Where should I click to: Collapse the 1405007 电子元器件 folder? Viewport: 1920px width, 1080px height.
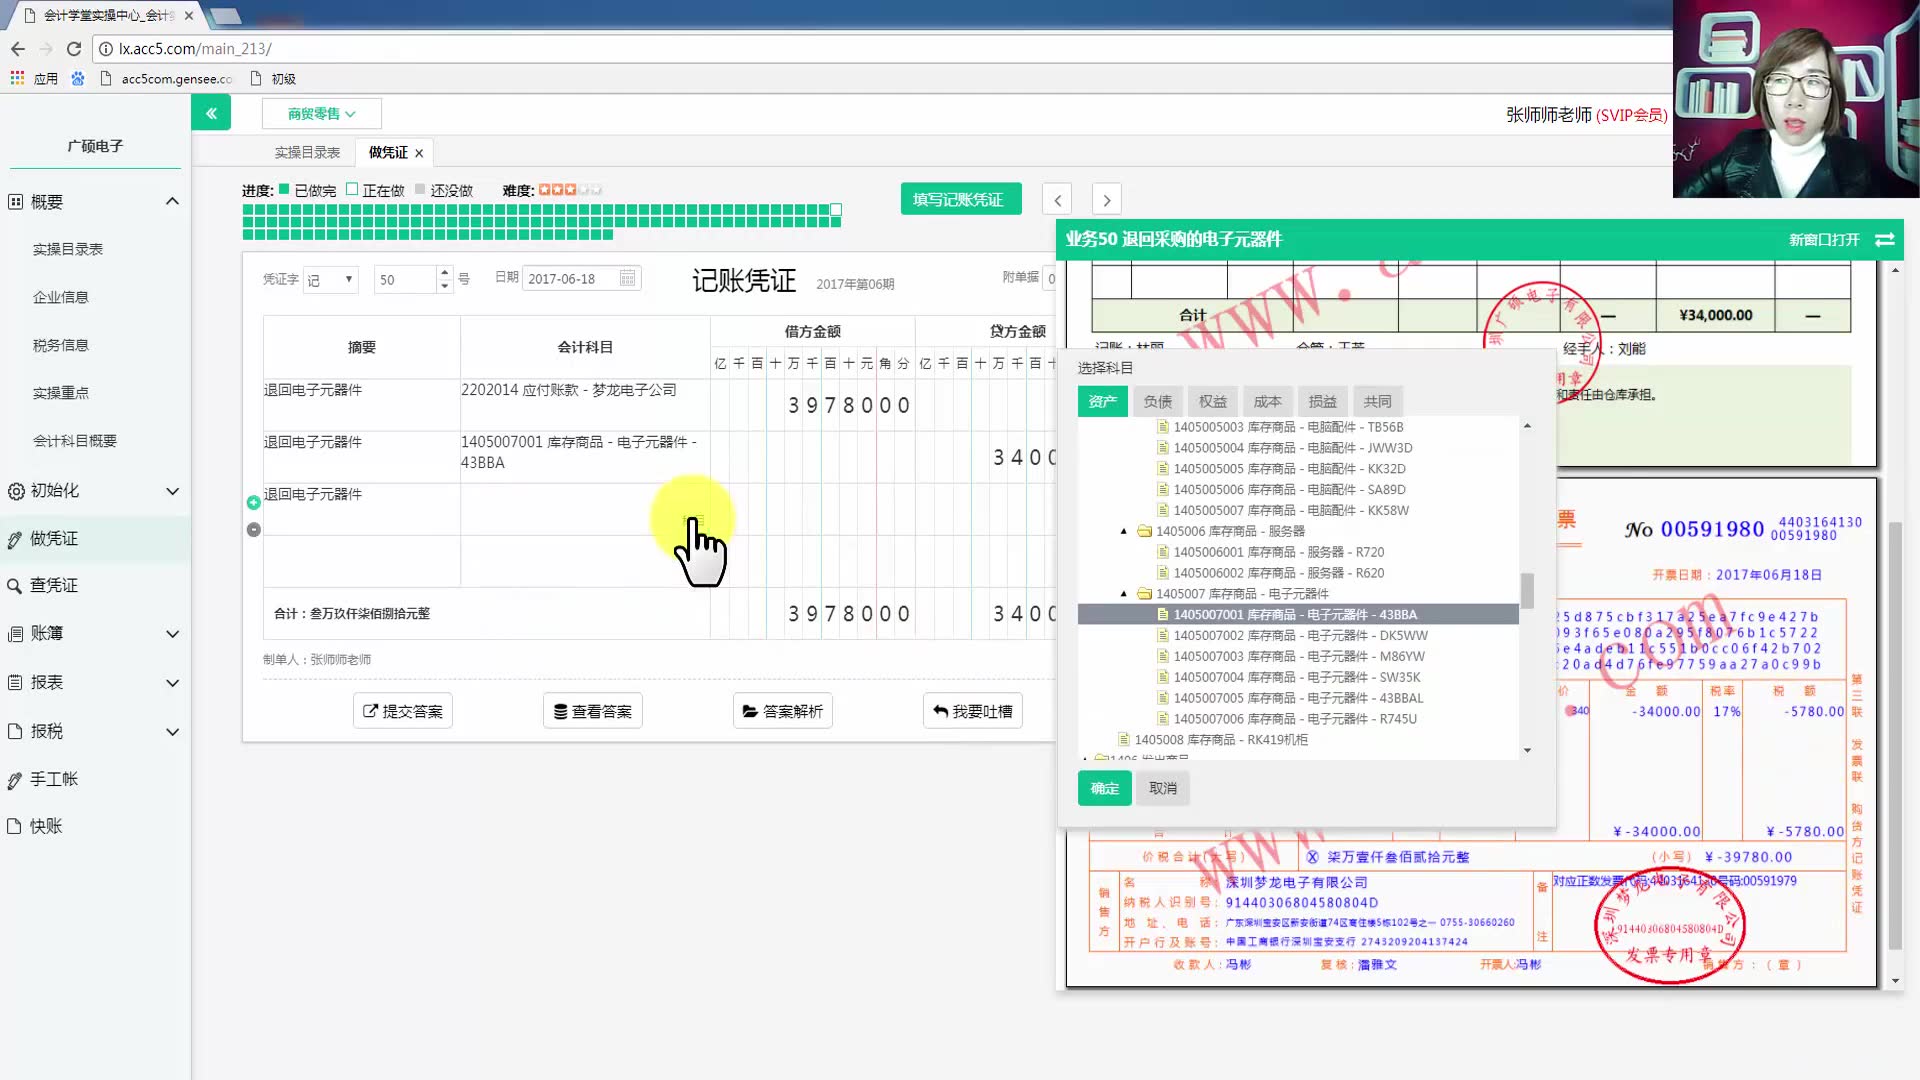pos(1123,594)
